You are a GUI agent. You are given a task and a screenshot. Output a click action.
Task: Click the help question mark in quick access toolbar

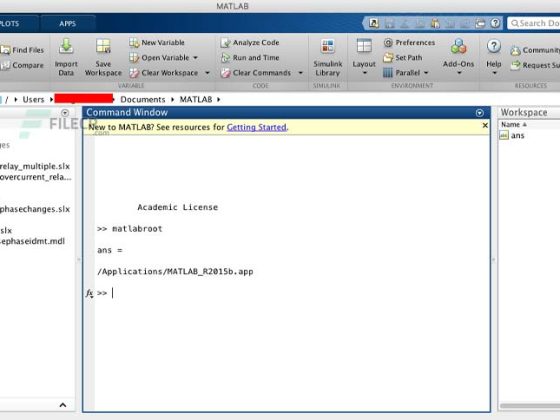495,23
